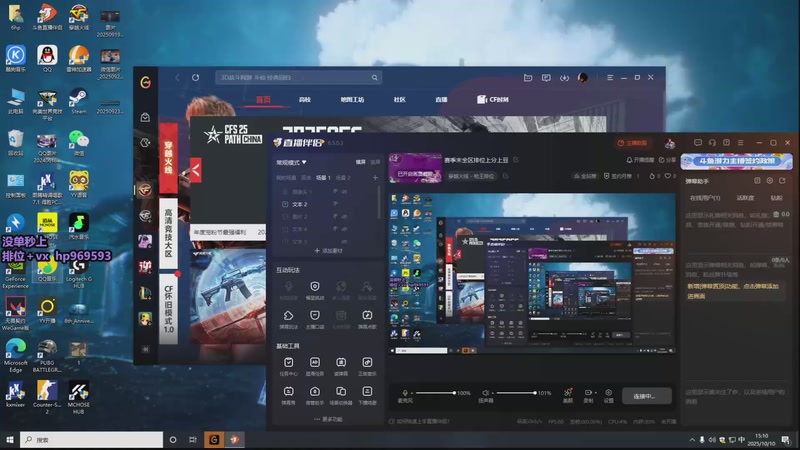Click 添加素材 add source
Viewport: 800px width, 450px height.
click(329, 251)
